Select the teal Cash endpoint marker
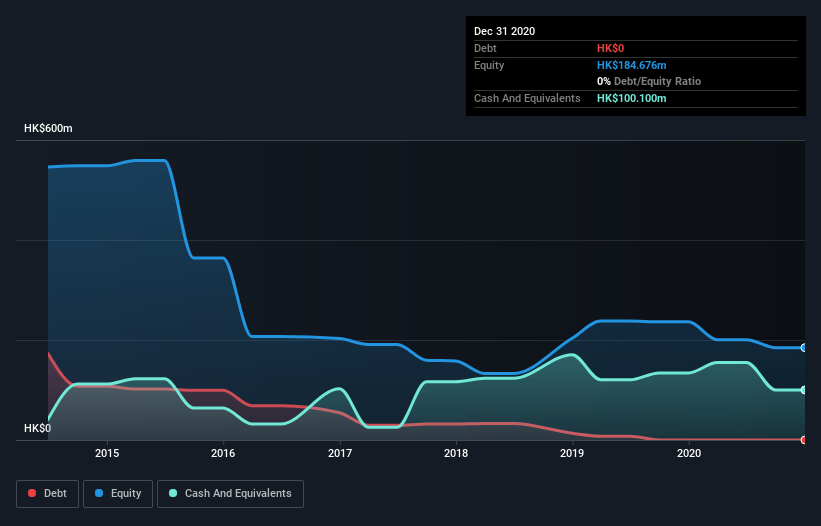The image size is (821, 526). tap(804, 390)
